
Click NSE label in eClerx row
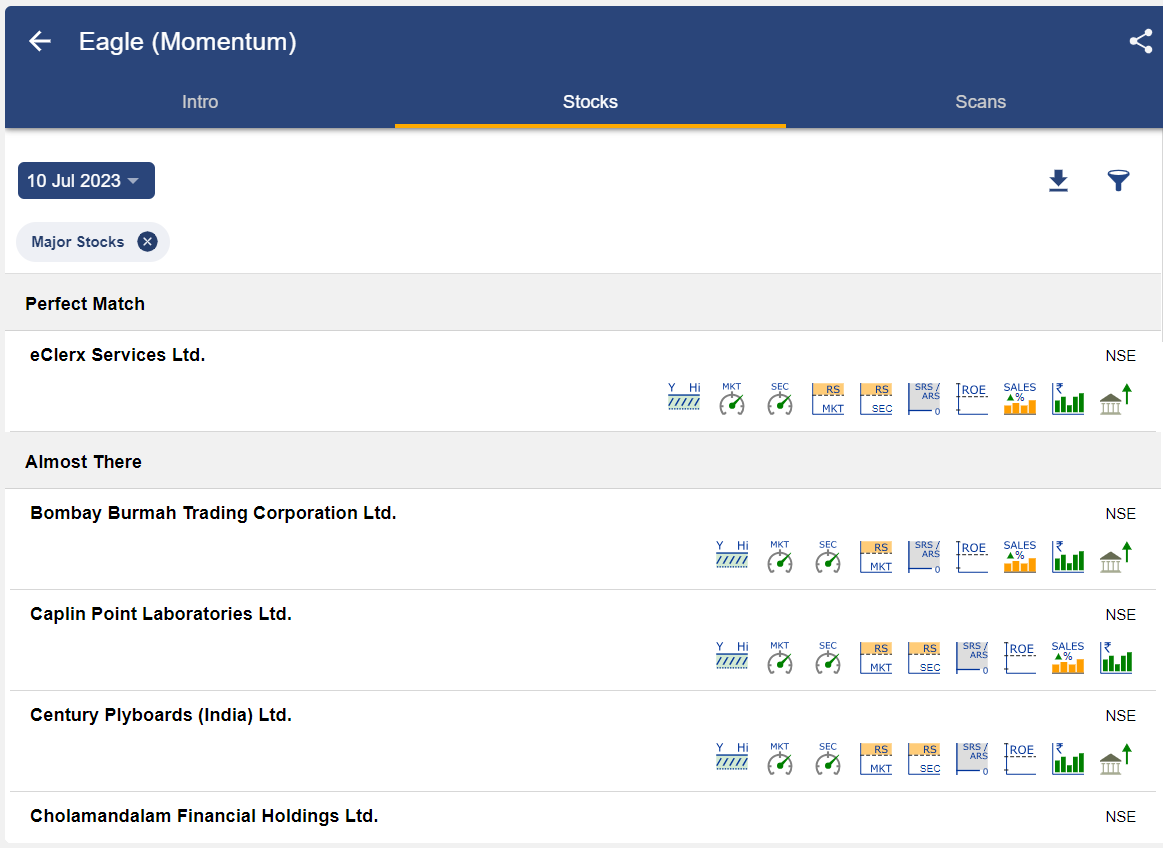(x=1120, y=355)
